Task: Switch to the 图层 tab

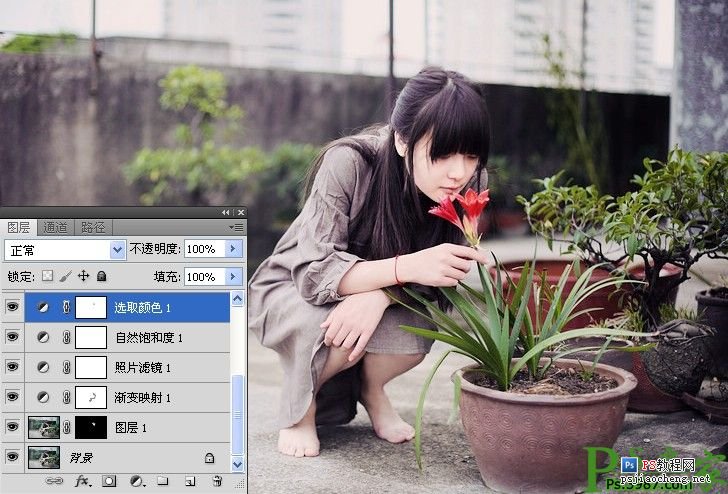Action: [x=19, y=228]
